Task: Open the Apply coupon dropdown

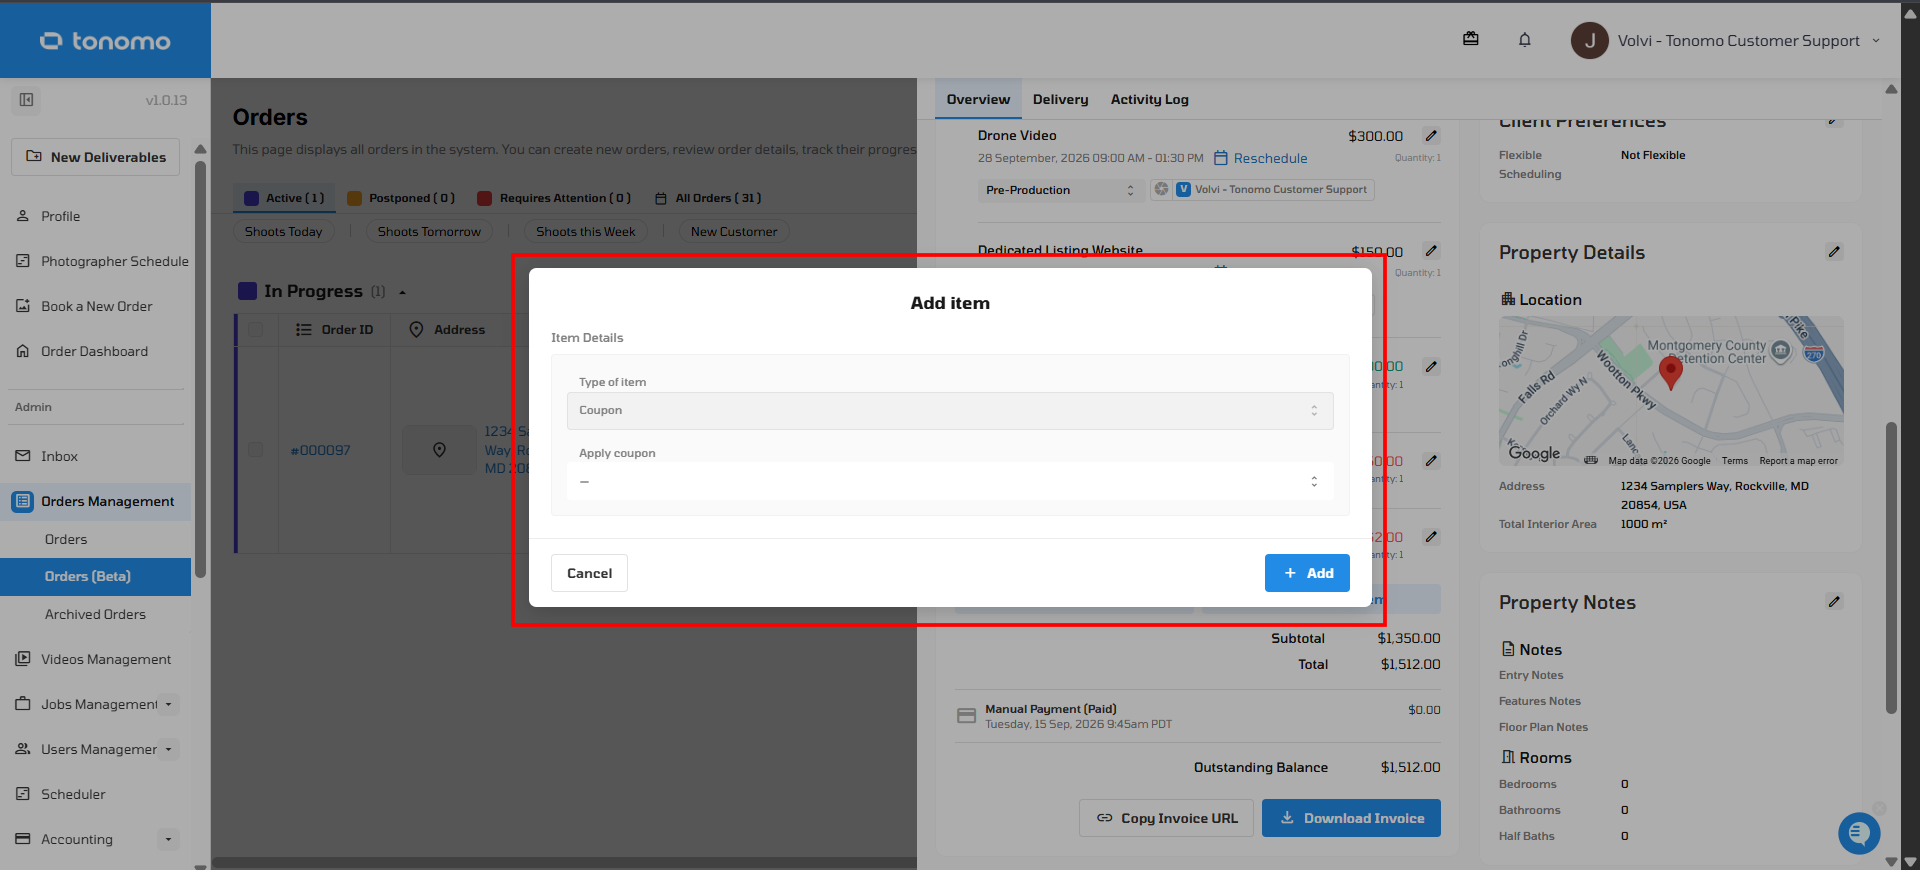Action: [950, 481]
